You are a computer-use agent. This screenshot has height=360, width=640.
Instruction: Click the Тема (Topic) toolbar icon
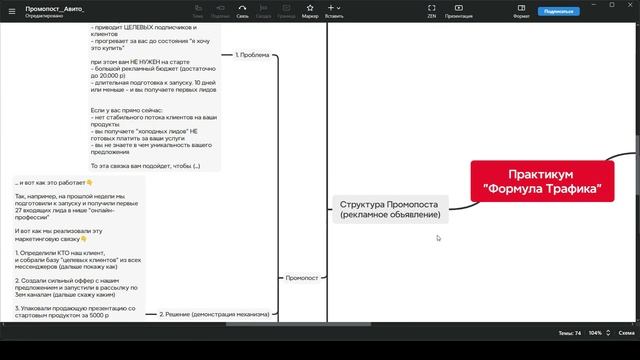click(x=198, y=11)
